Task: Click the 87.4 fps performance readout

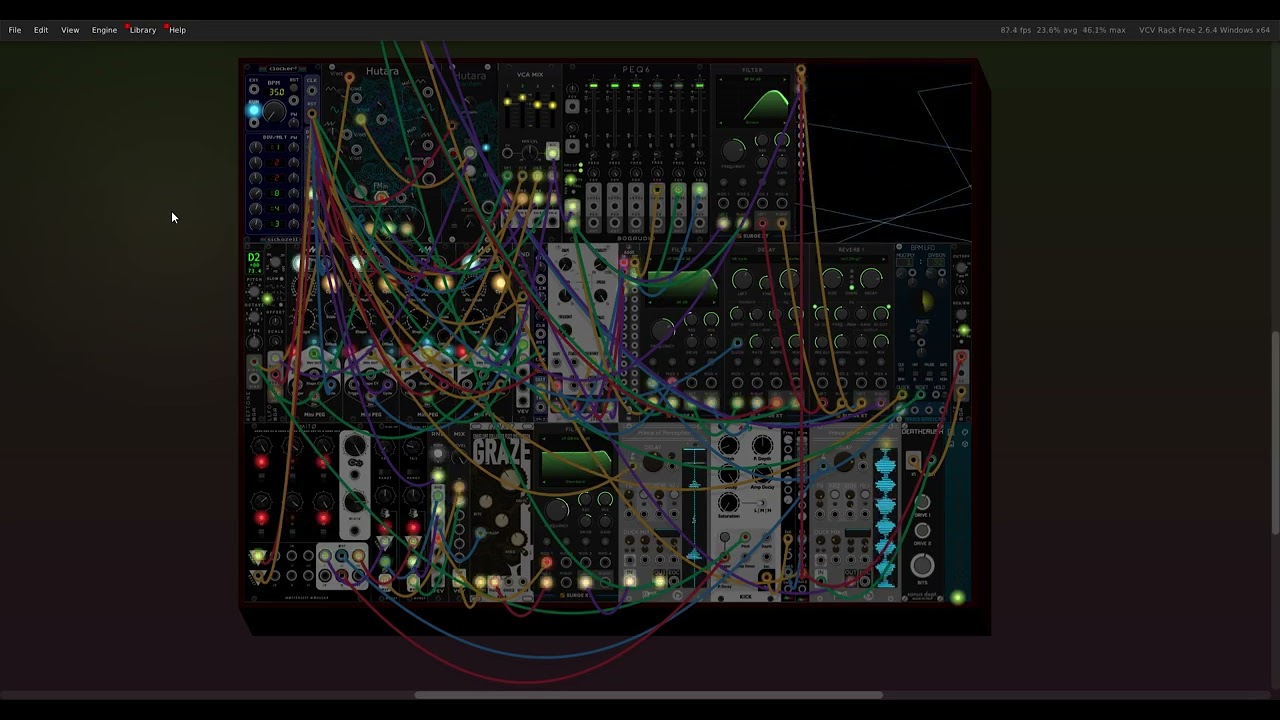Action: [x=1016, y=30]
